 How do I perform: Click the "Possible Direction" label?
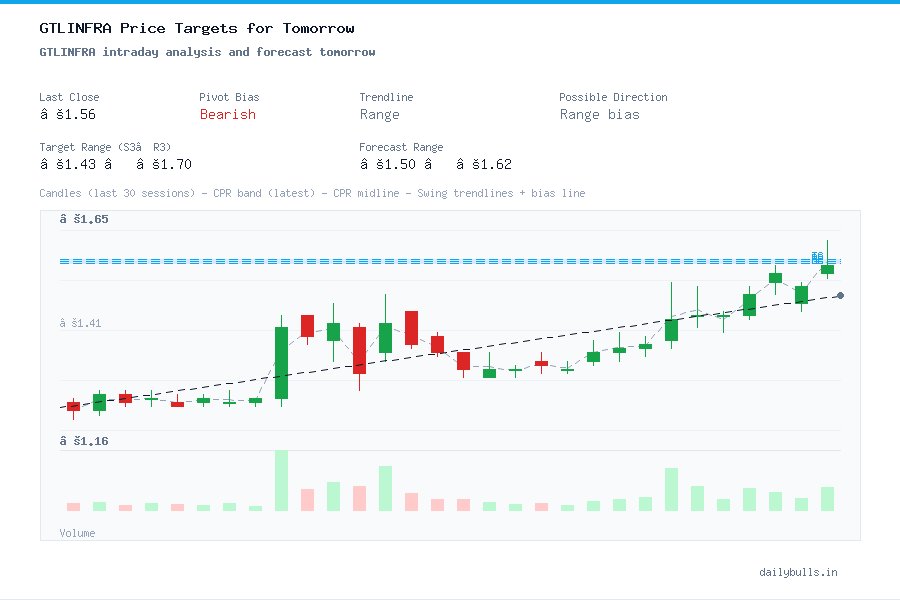tap(613, 97)
